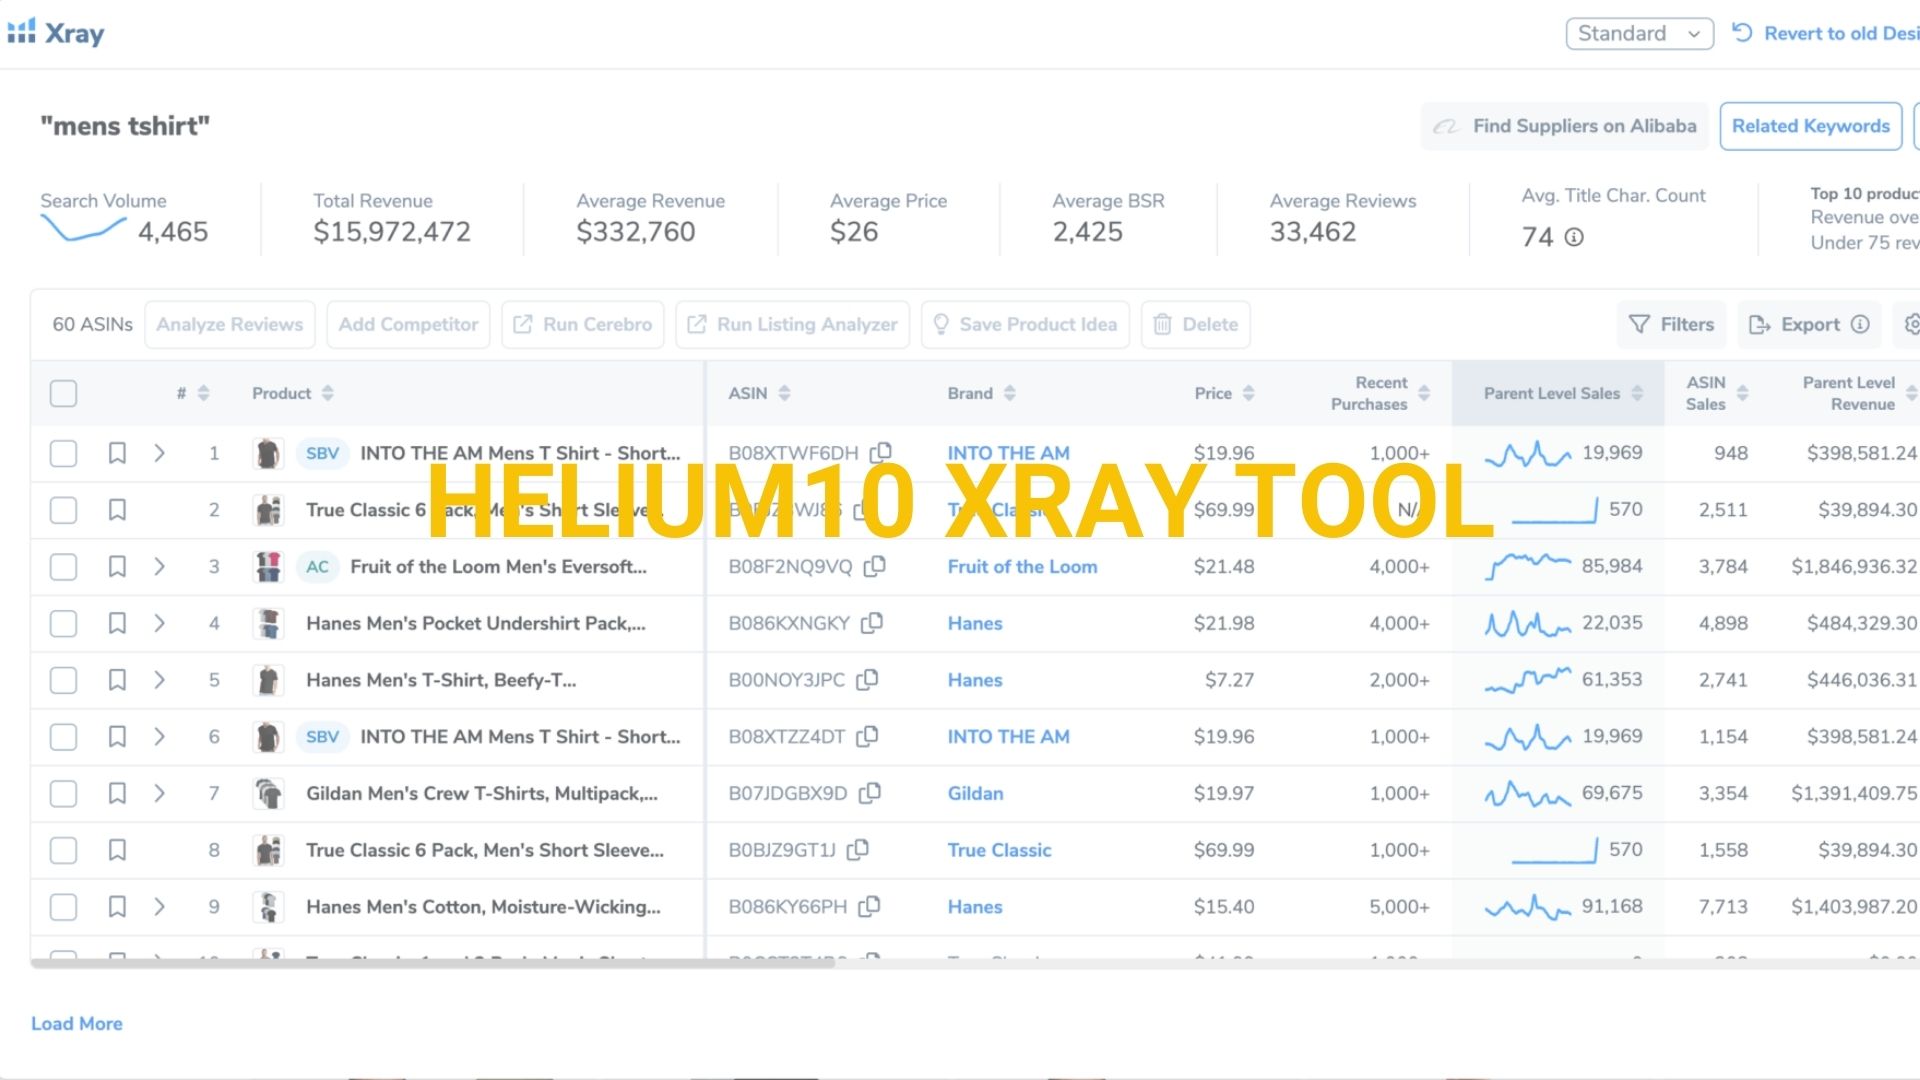The width and height of the screenshot is (1920, 1080).
Task: Check row 6 INTO THE AM checkbox
Action: tap(63, 736)
